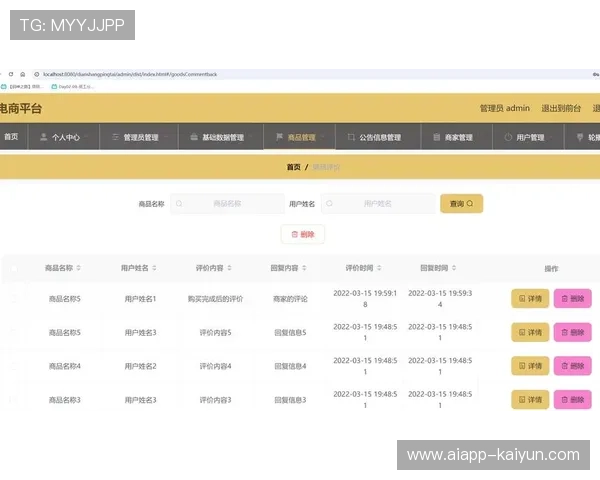Sort the table by 用户姓名 column
Image resolution: width=600 pixels, height=480 pixels.
pyautogui.click(x=154, y=268)
